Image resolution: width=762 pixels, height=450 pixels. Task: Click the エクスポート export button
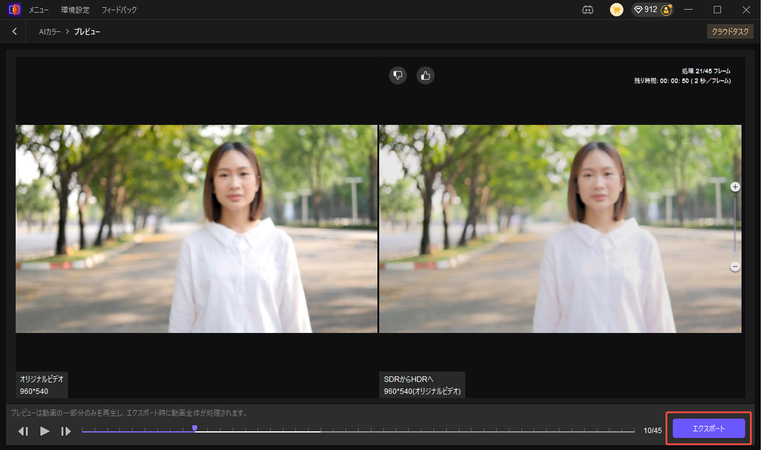tap(709, 428)
